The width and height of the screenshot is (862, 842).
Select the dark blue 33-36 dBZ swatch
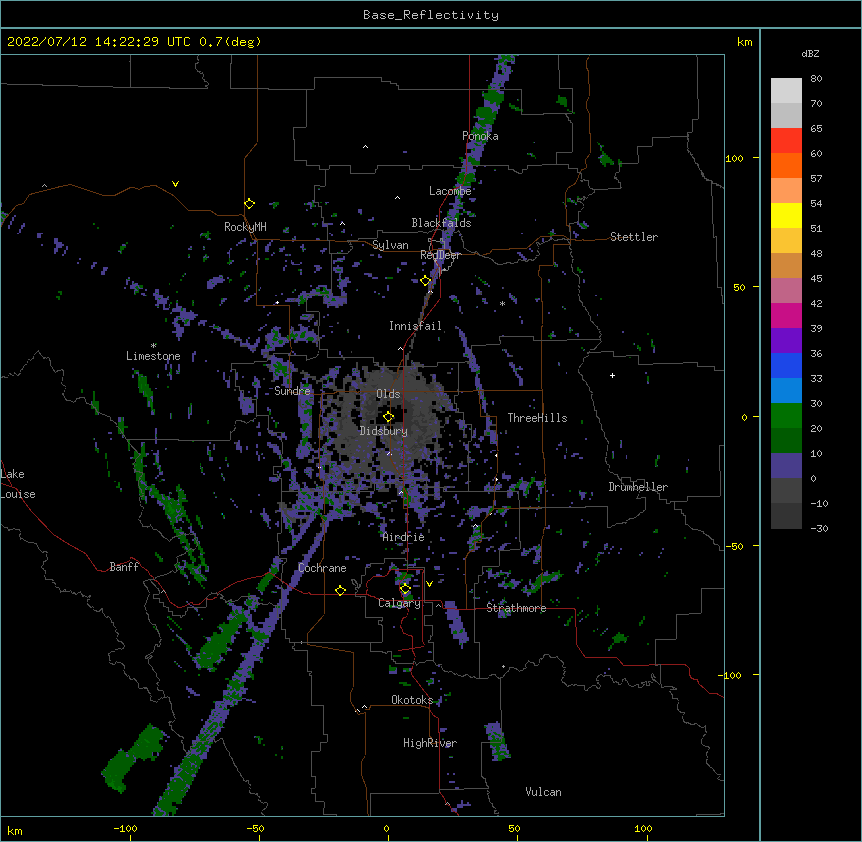click(x=786, y=366)
